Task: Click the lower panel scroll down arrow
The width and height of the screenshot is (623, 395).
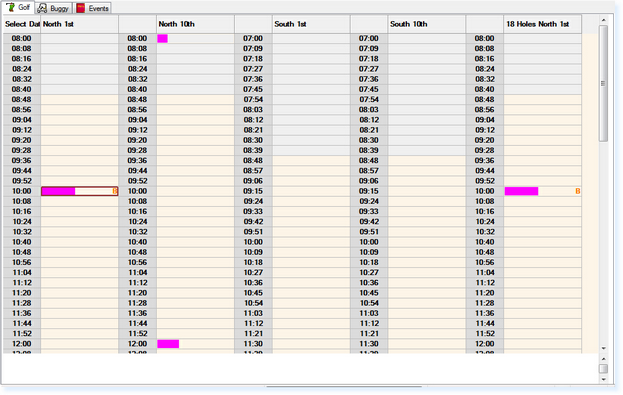Action: (x=604, y=380)
